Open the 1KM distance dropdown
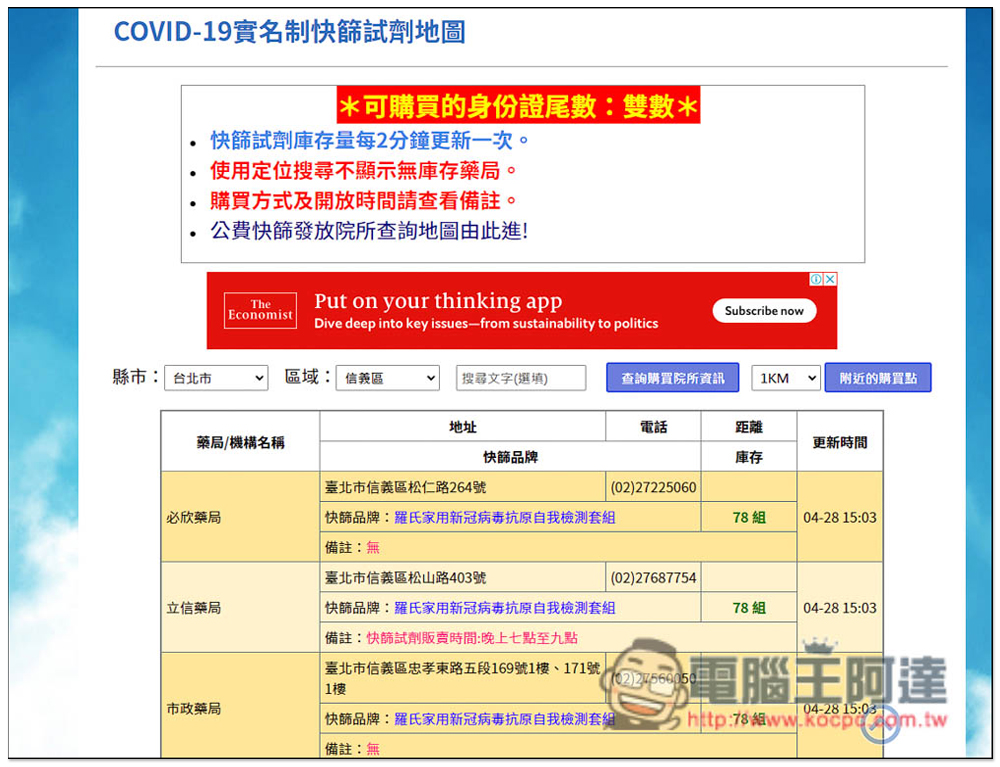The image size is (1000, 767). (x=785, y=378)
